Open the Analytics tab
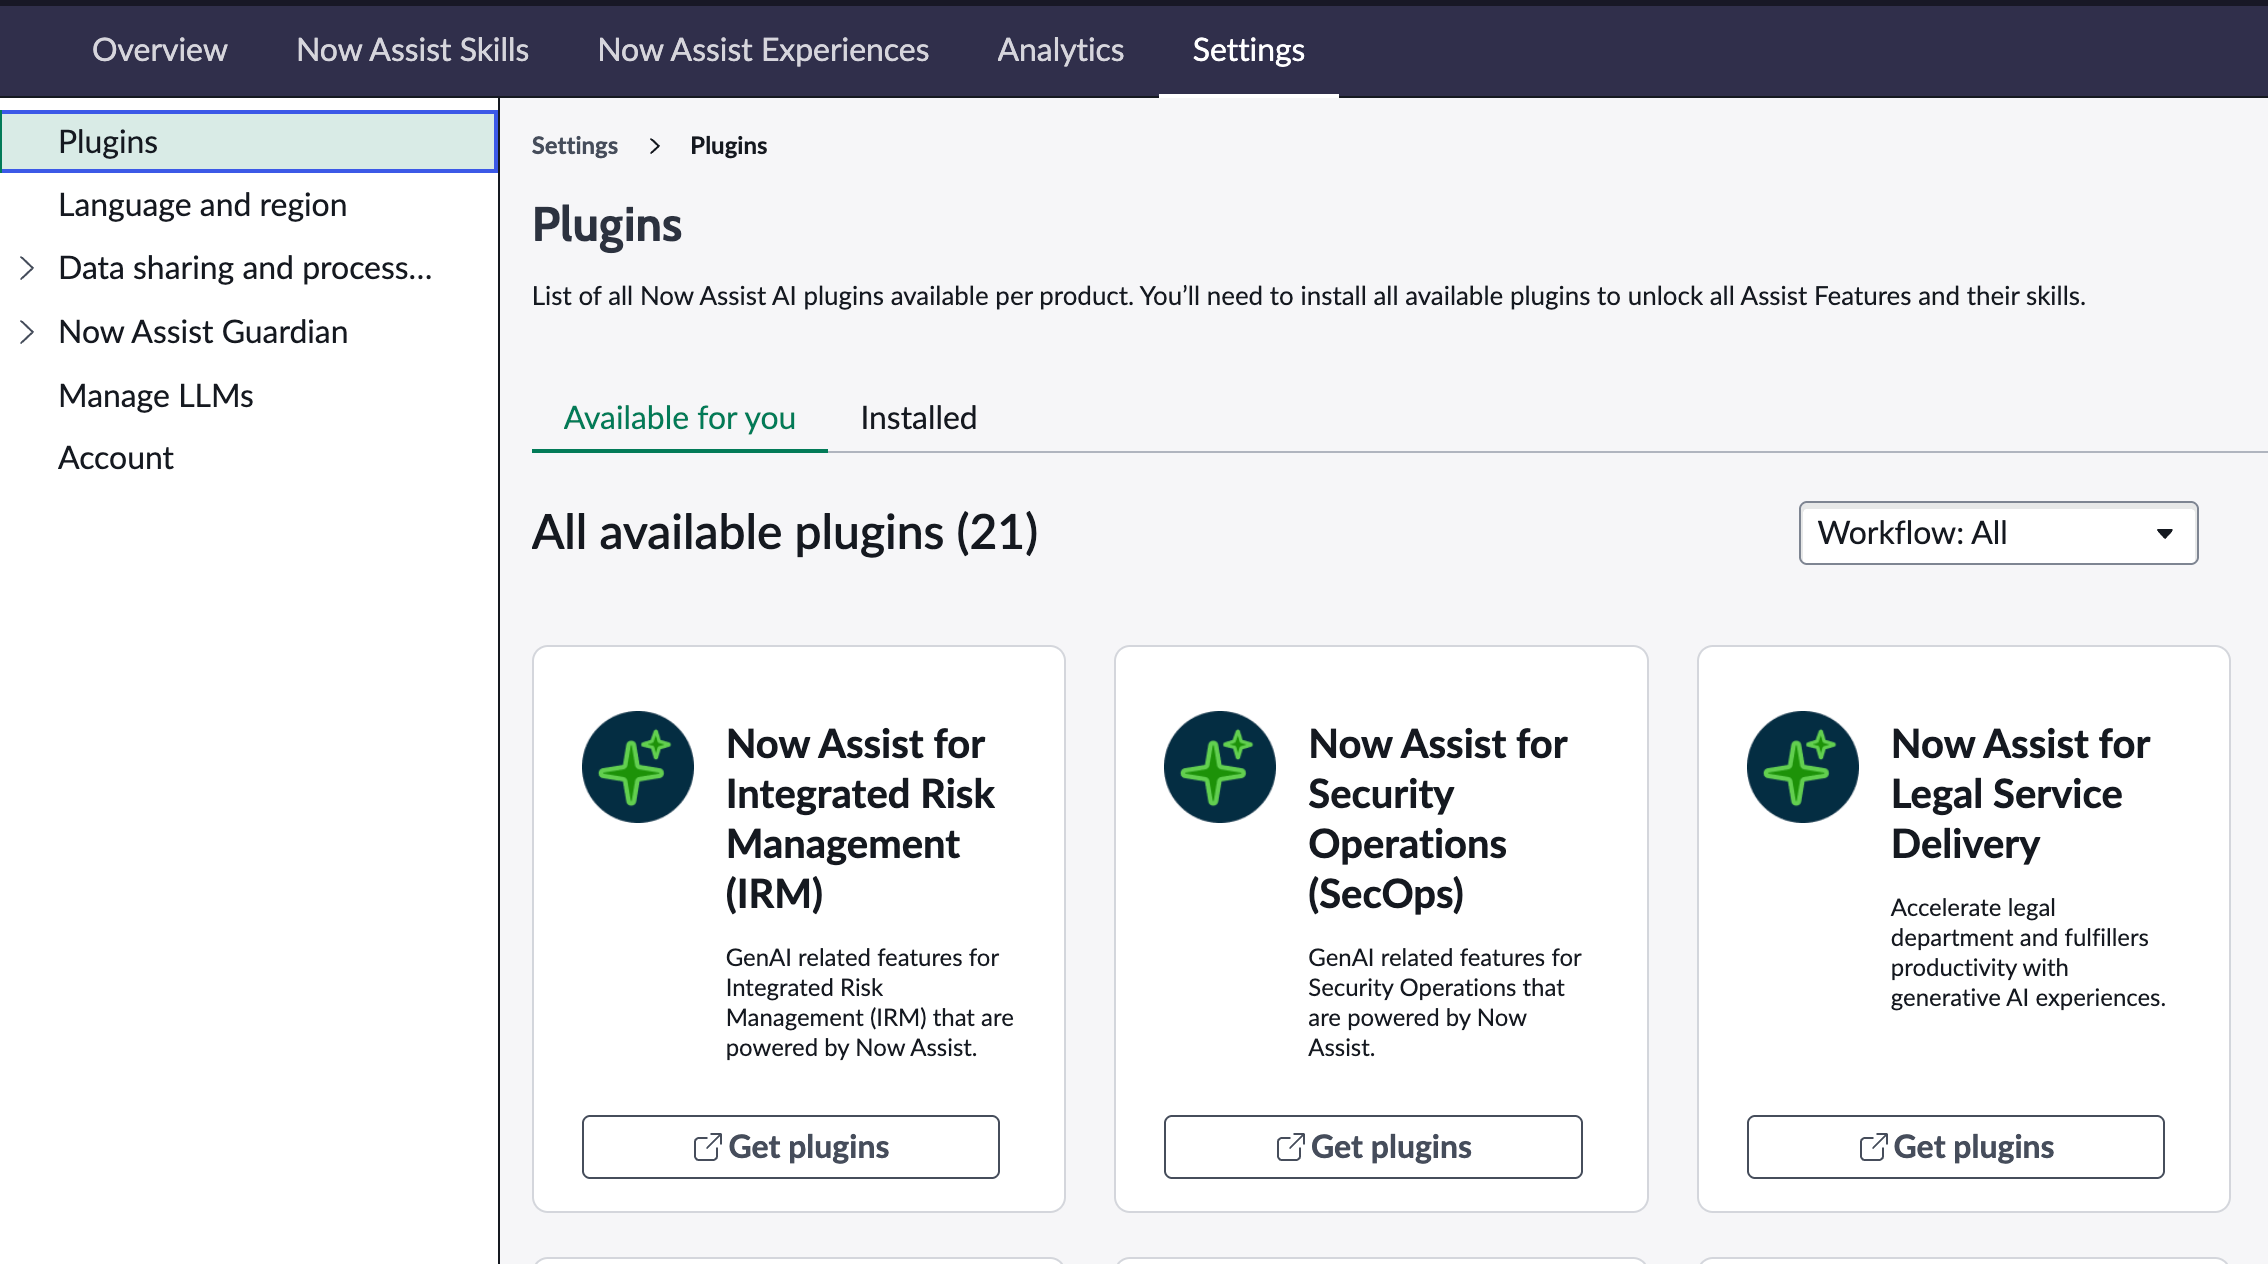 click(x=1060, y=50)
